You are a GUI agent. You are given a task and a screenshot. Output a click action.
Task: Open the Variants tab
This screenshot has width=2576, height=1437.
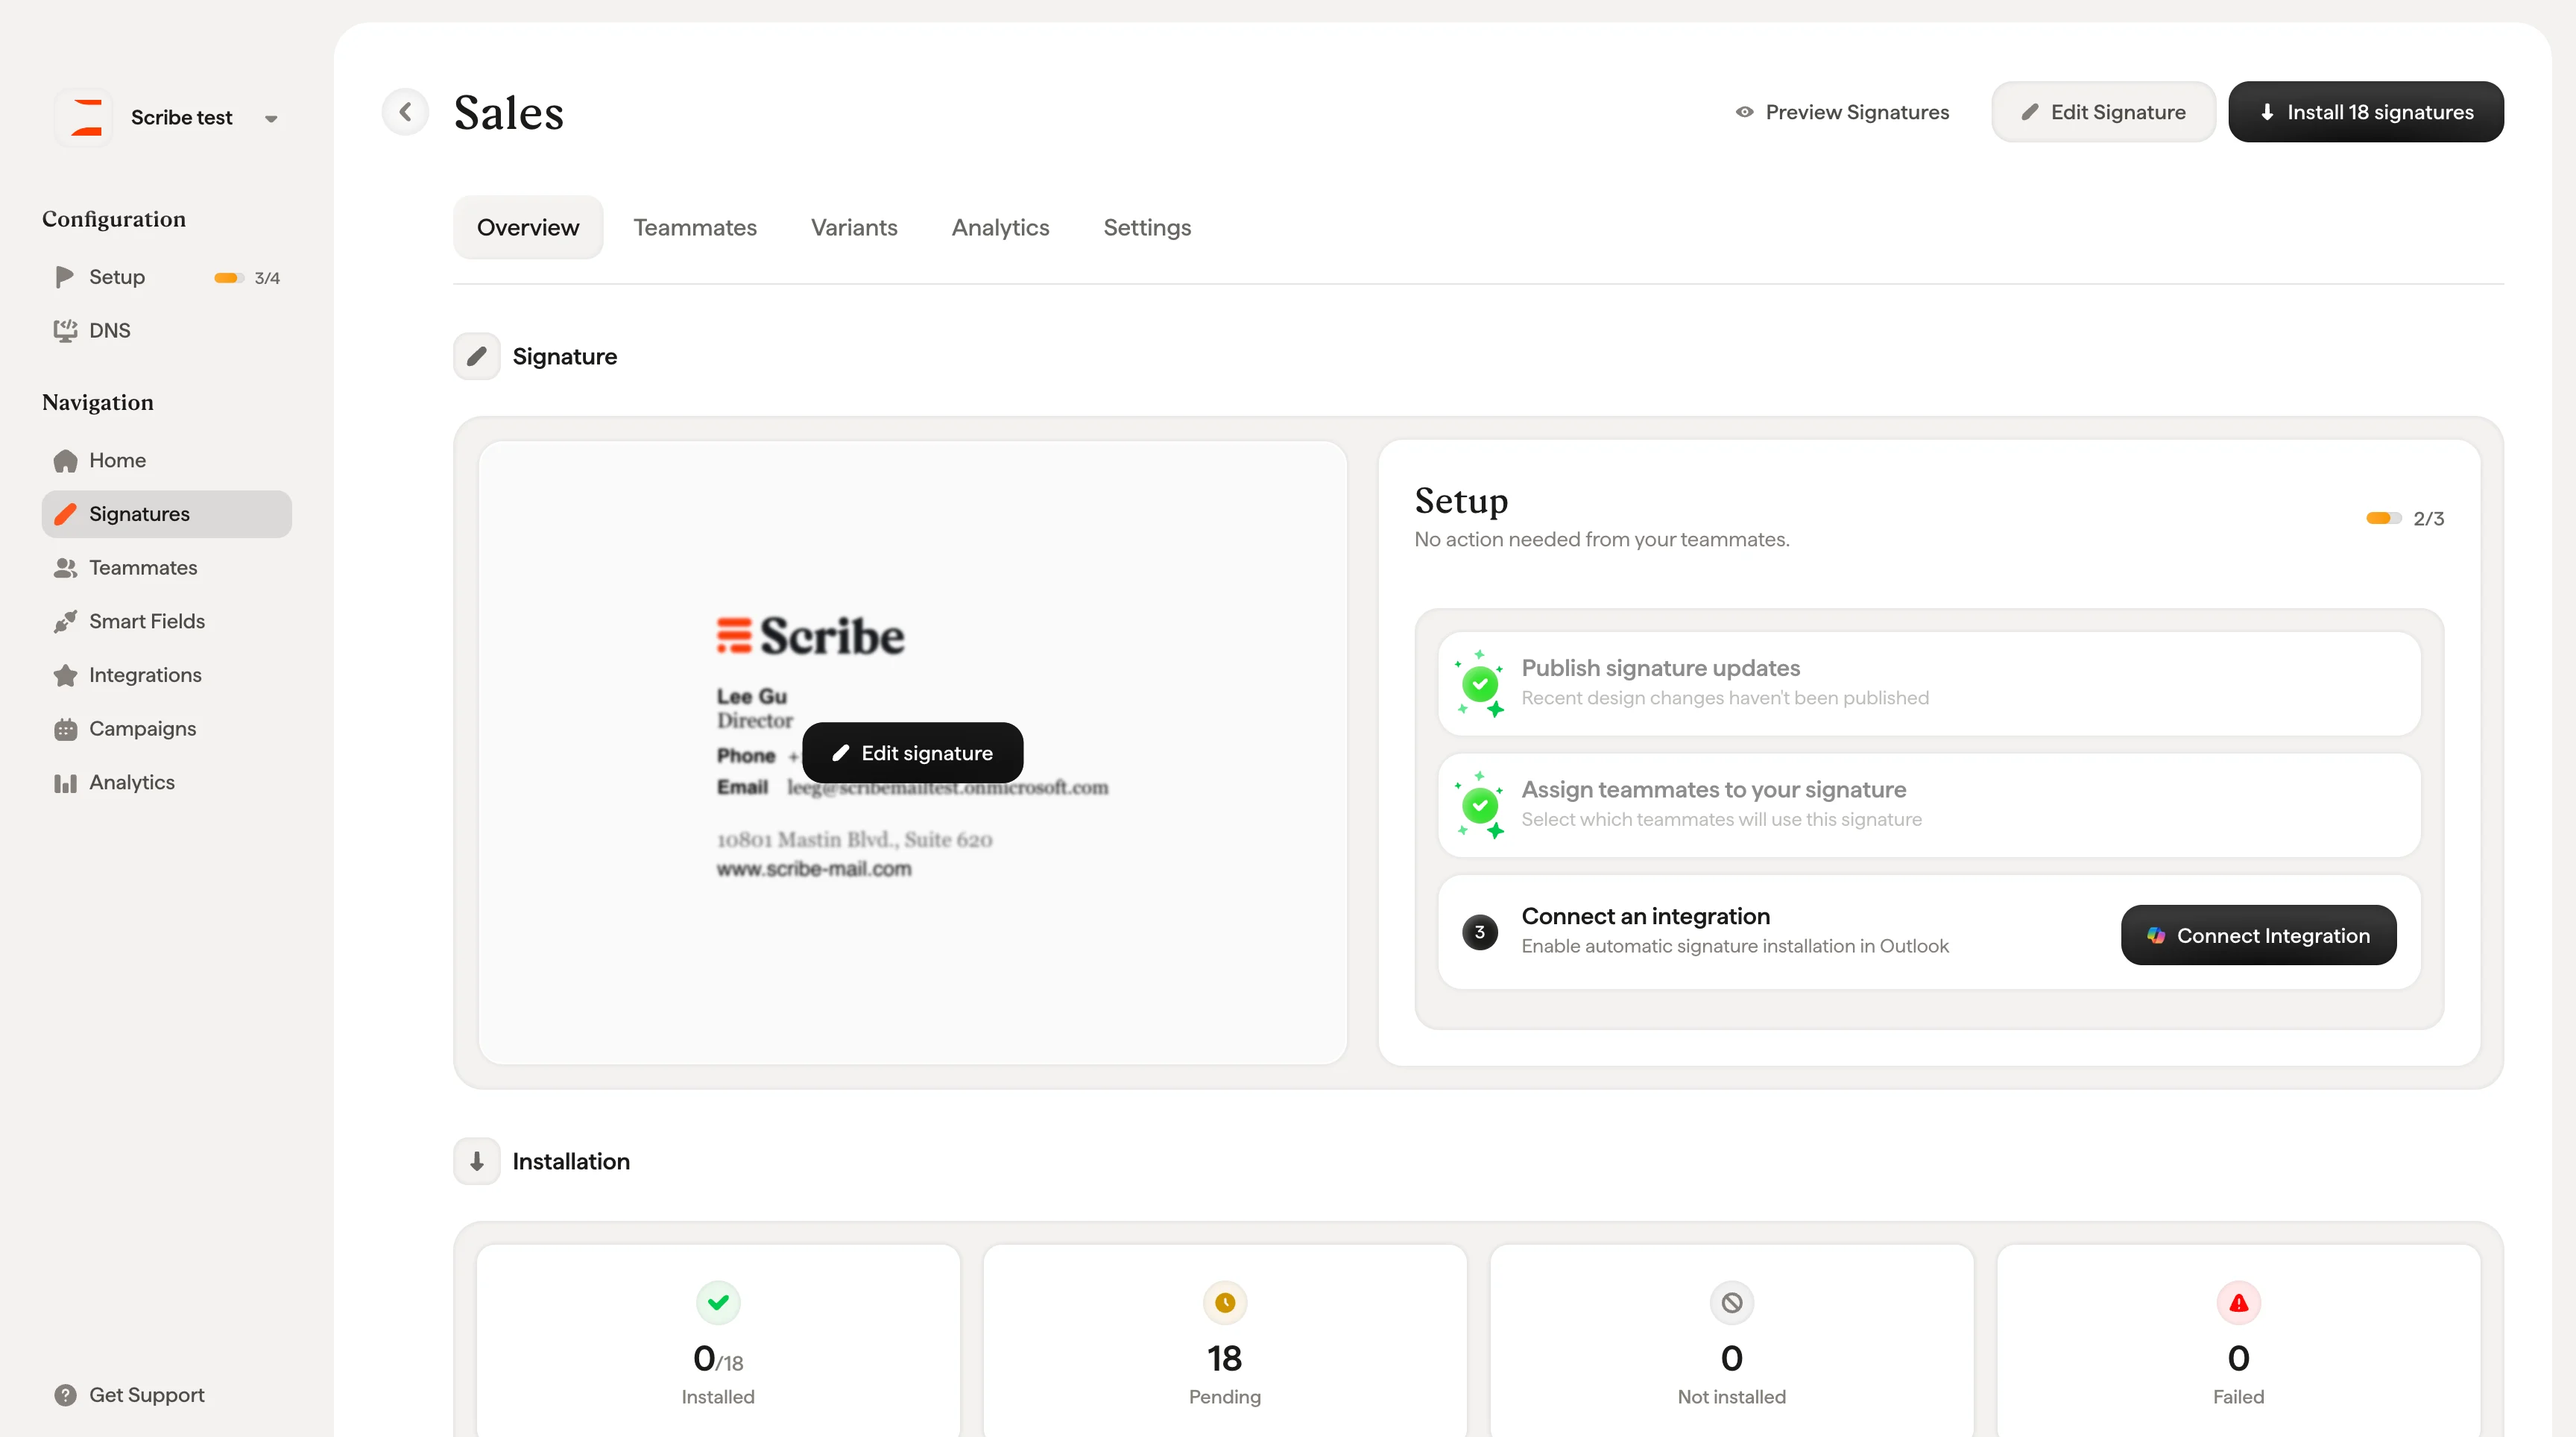[854, 227]
